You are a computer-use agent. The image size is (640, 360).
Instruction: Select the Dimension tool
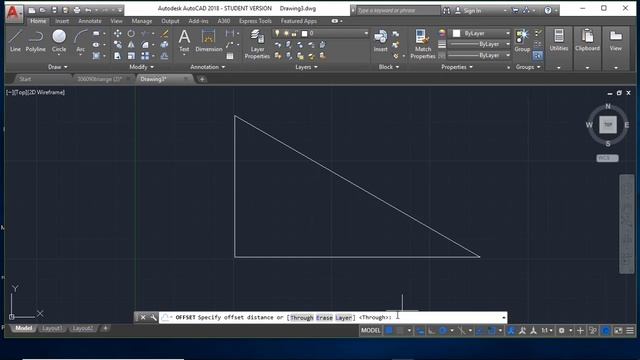point(209,41)
